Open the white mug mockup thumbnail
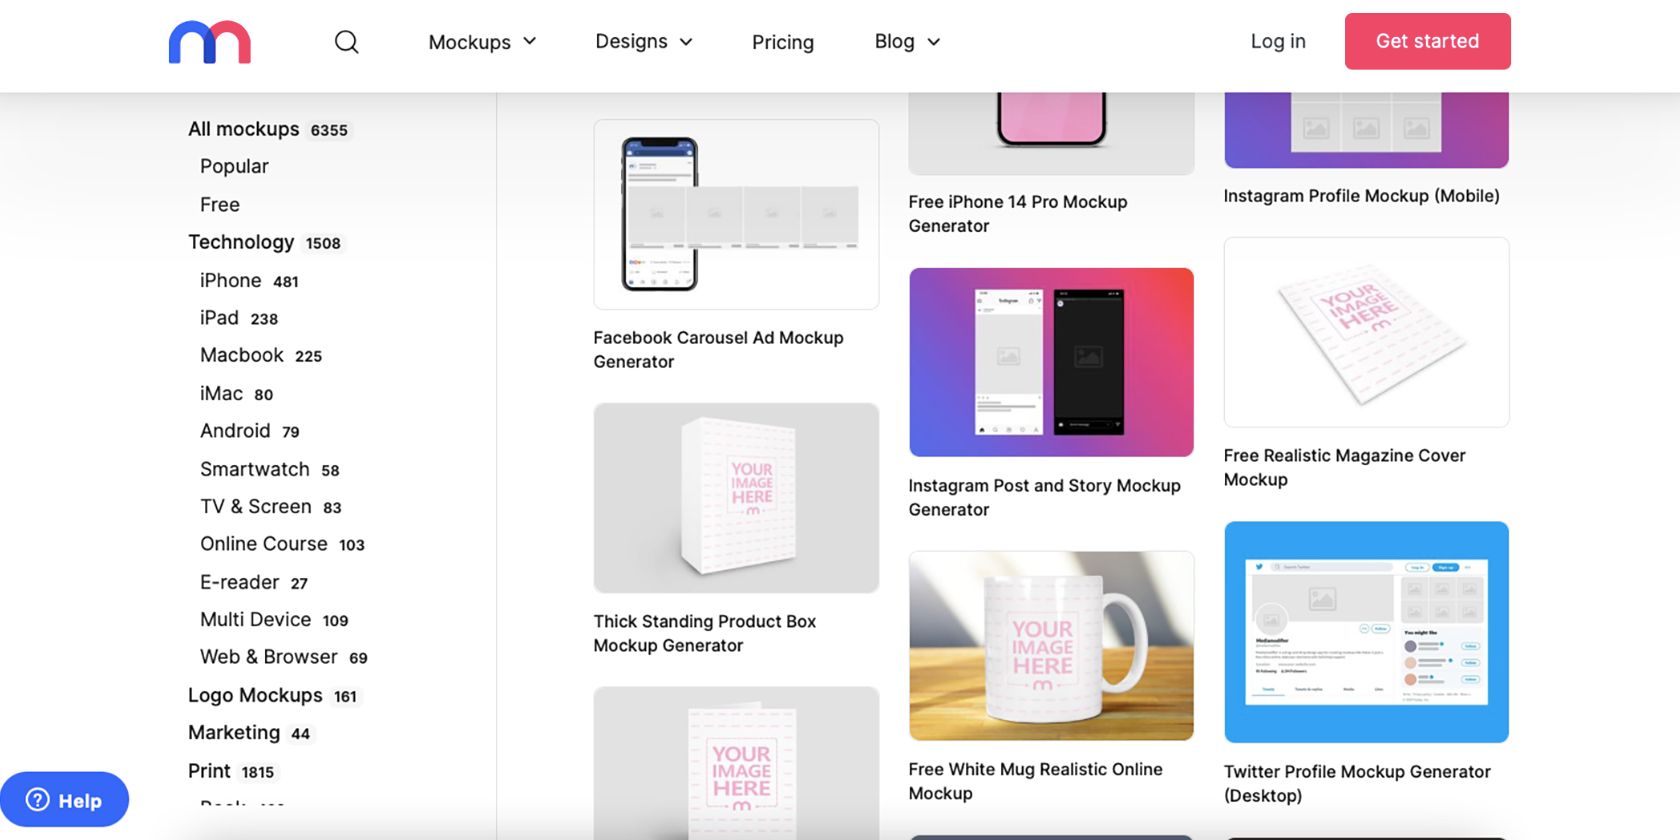 [x=1051, y=646]
